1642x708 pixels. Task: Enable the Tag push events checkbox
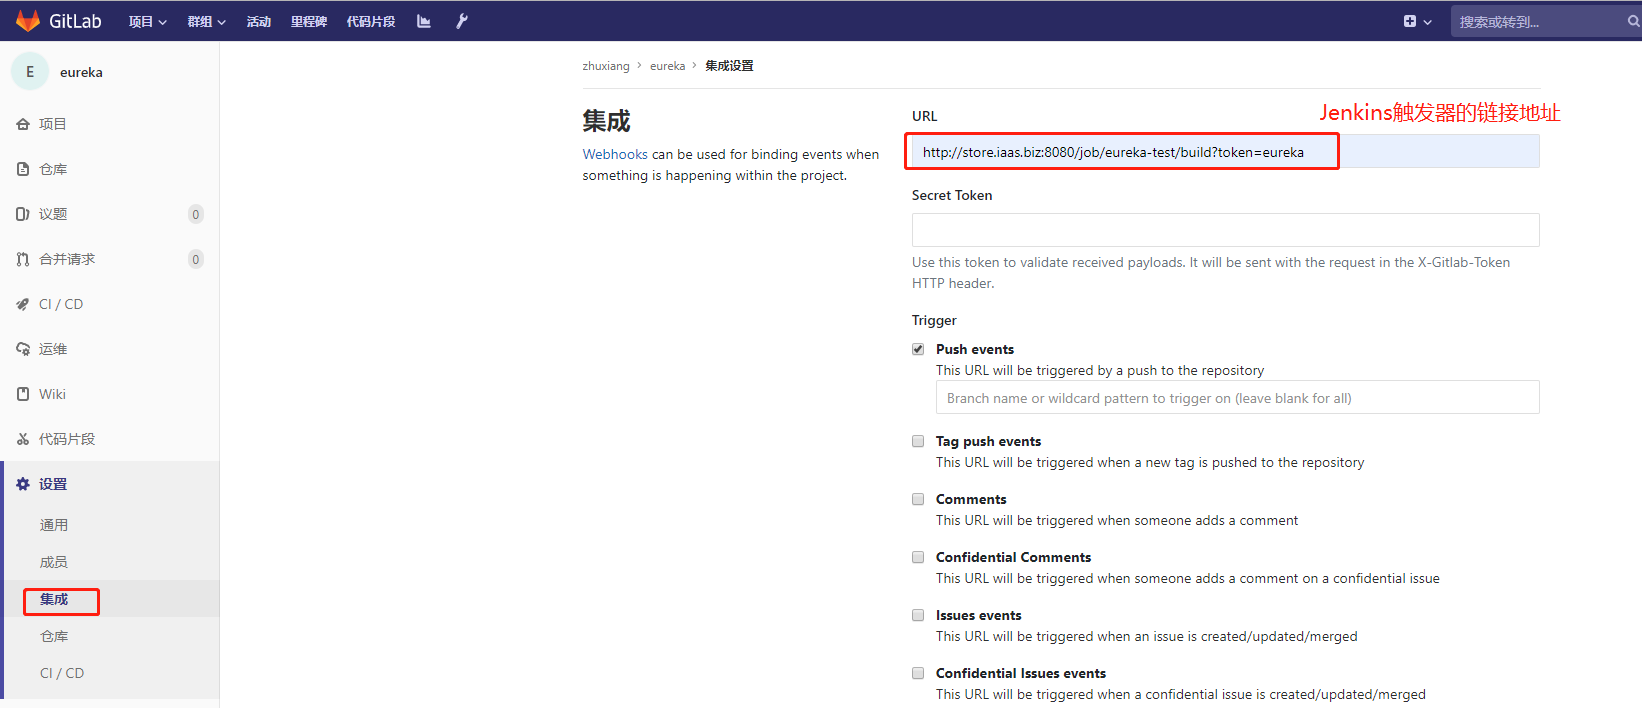coord(918,441)
